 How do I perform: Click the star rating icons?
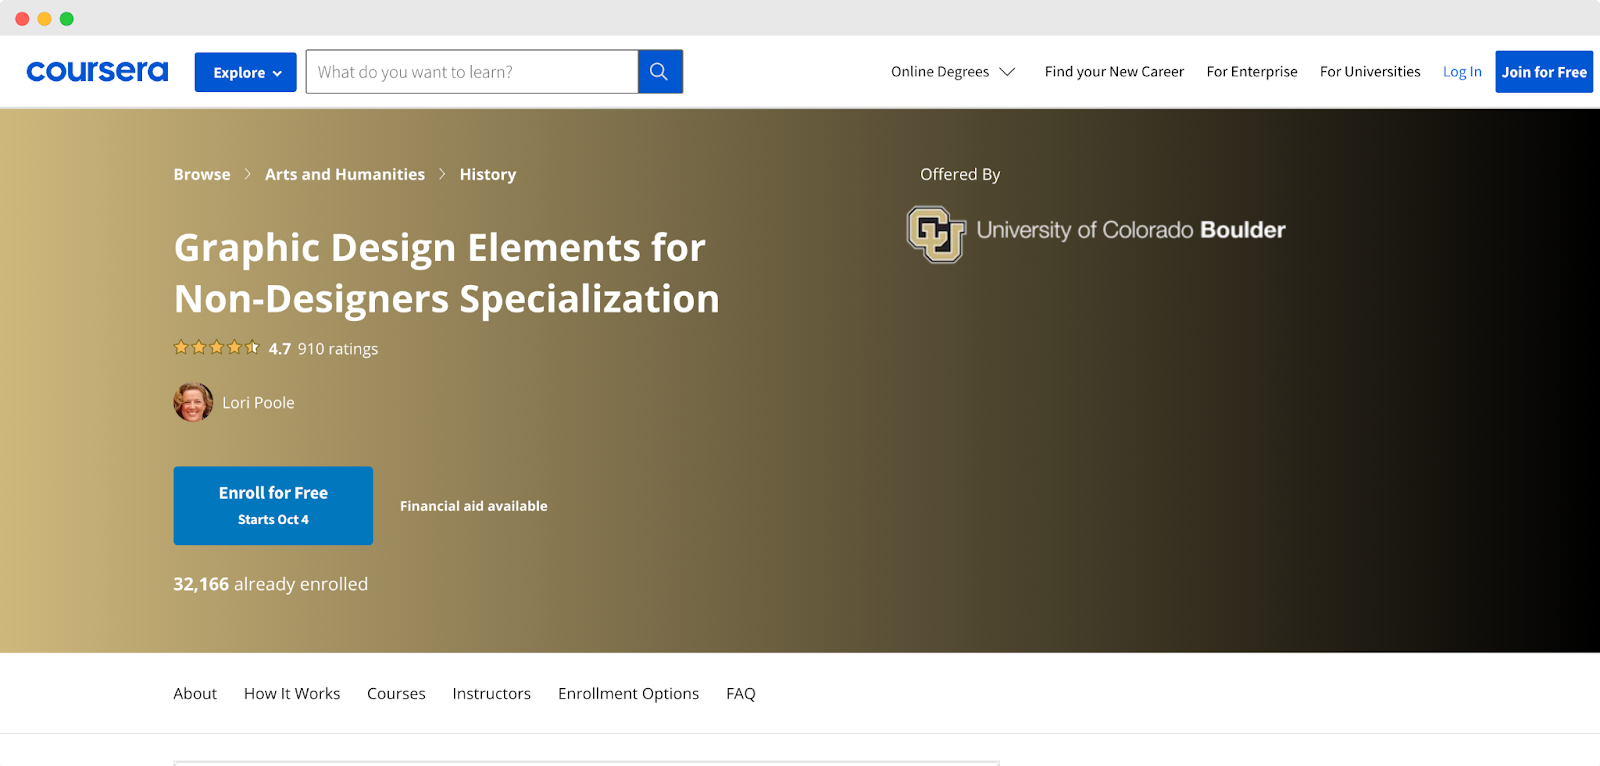click(x=216, y=348)
